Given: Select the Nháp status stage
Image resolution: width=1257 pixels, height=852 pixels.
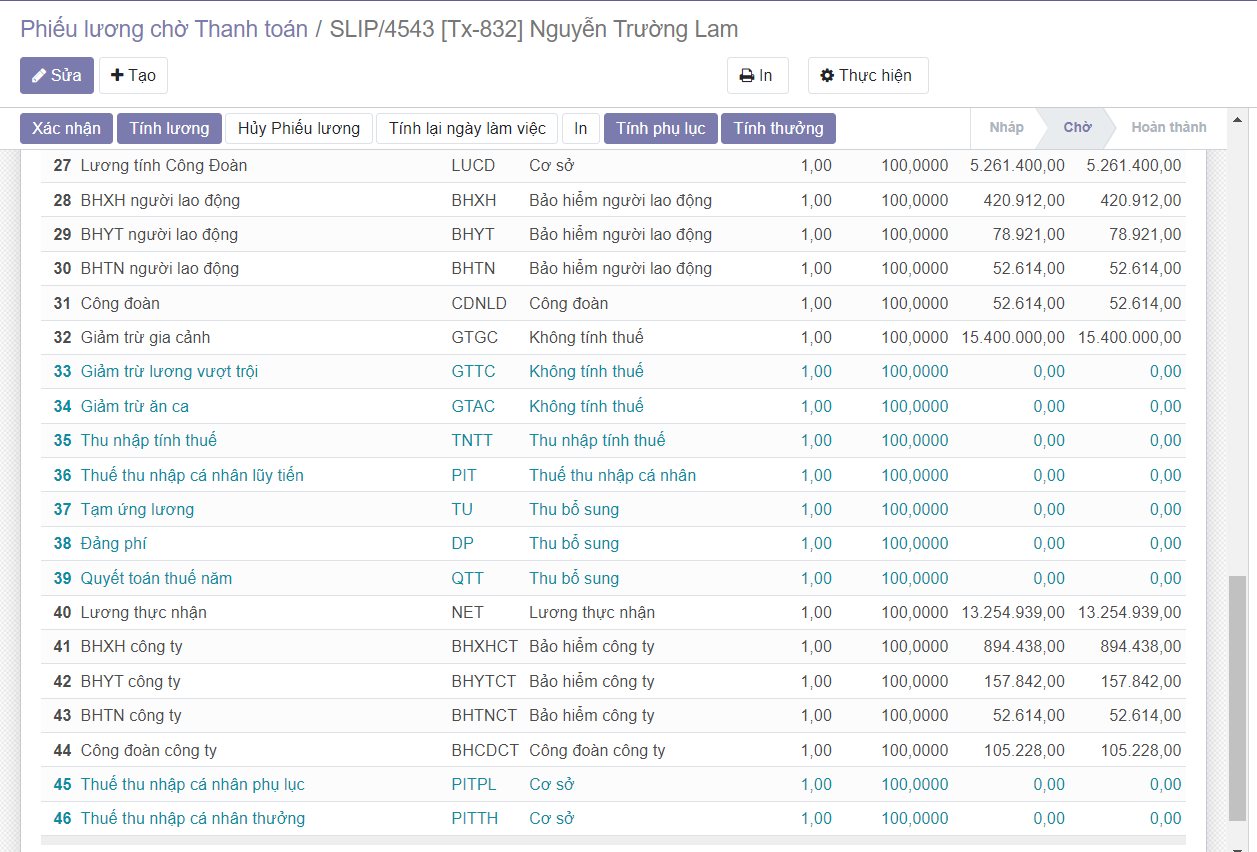Looking at the screenshot, I should [1006, 128].
